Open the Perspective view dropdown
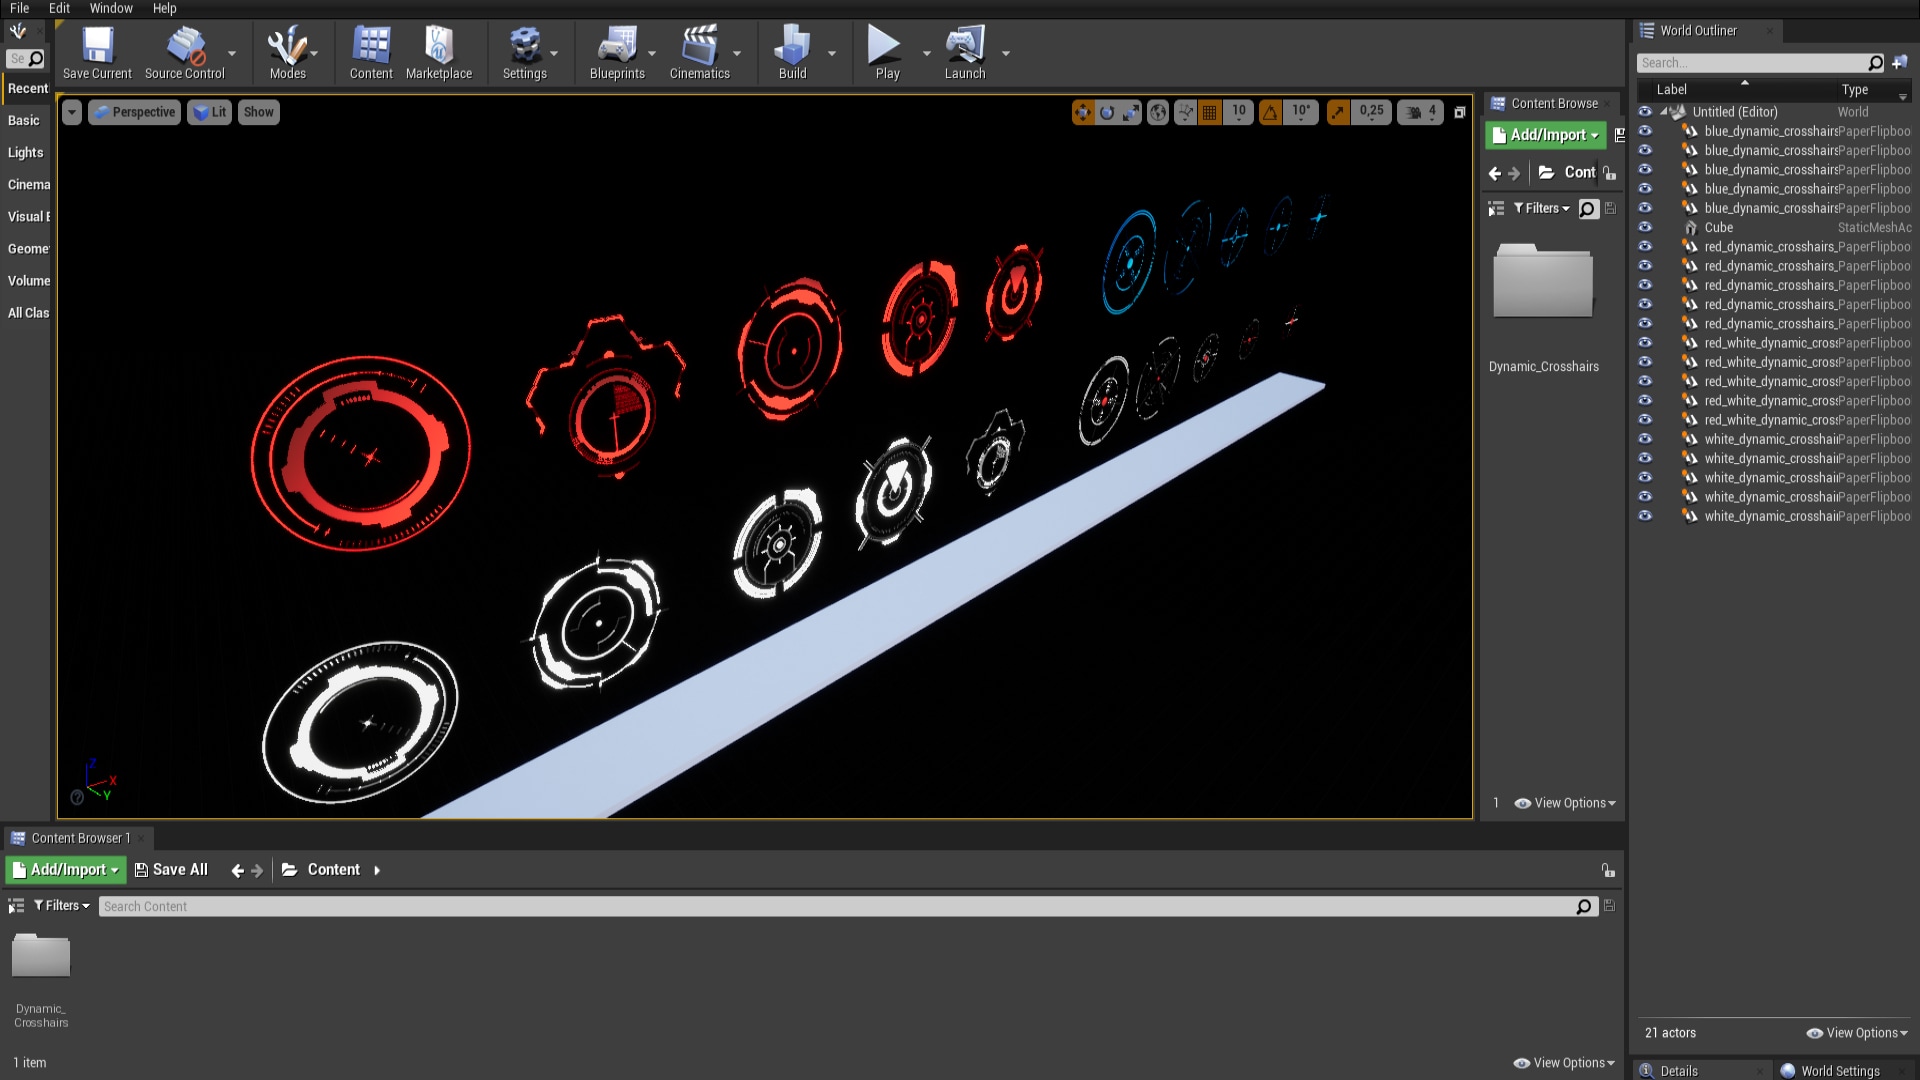Image resolution: width=1920 pixels, height=1080 pixels. 134,112
